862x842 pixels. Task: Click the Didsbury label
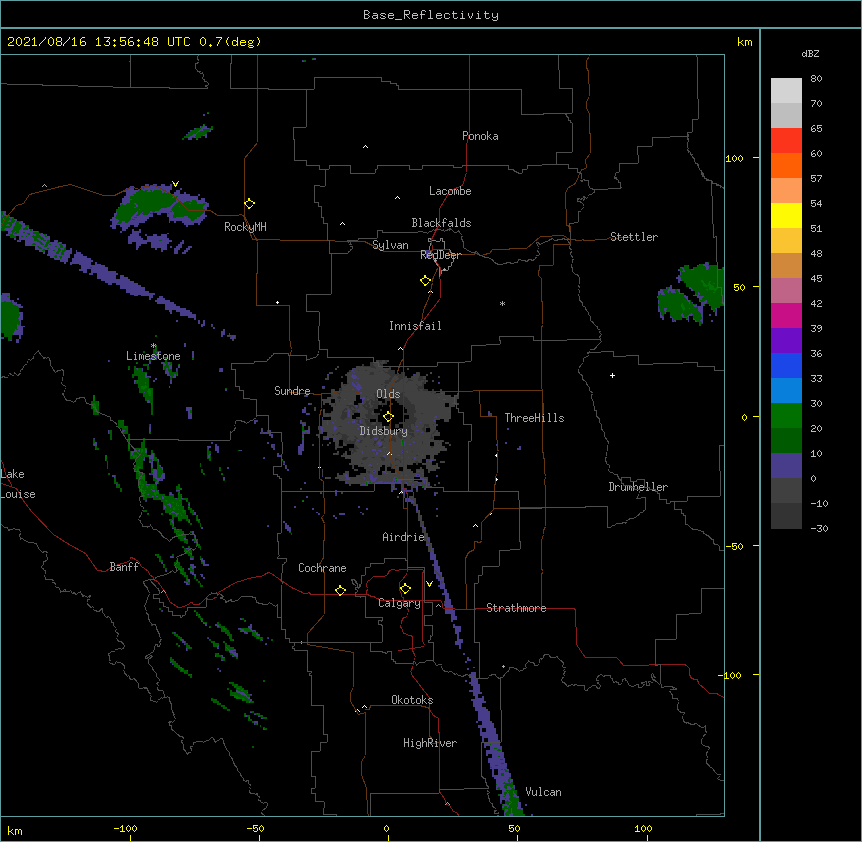pyautogui.click(x=384, y=431)
